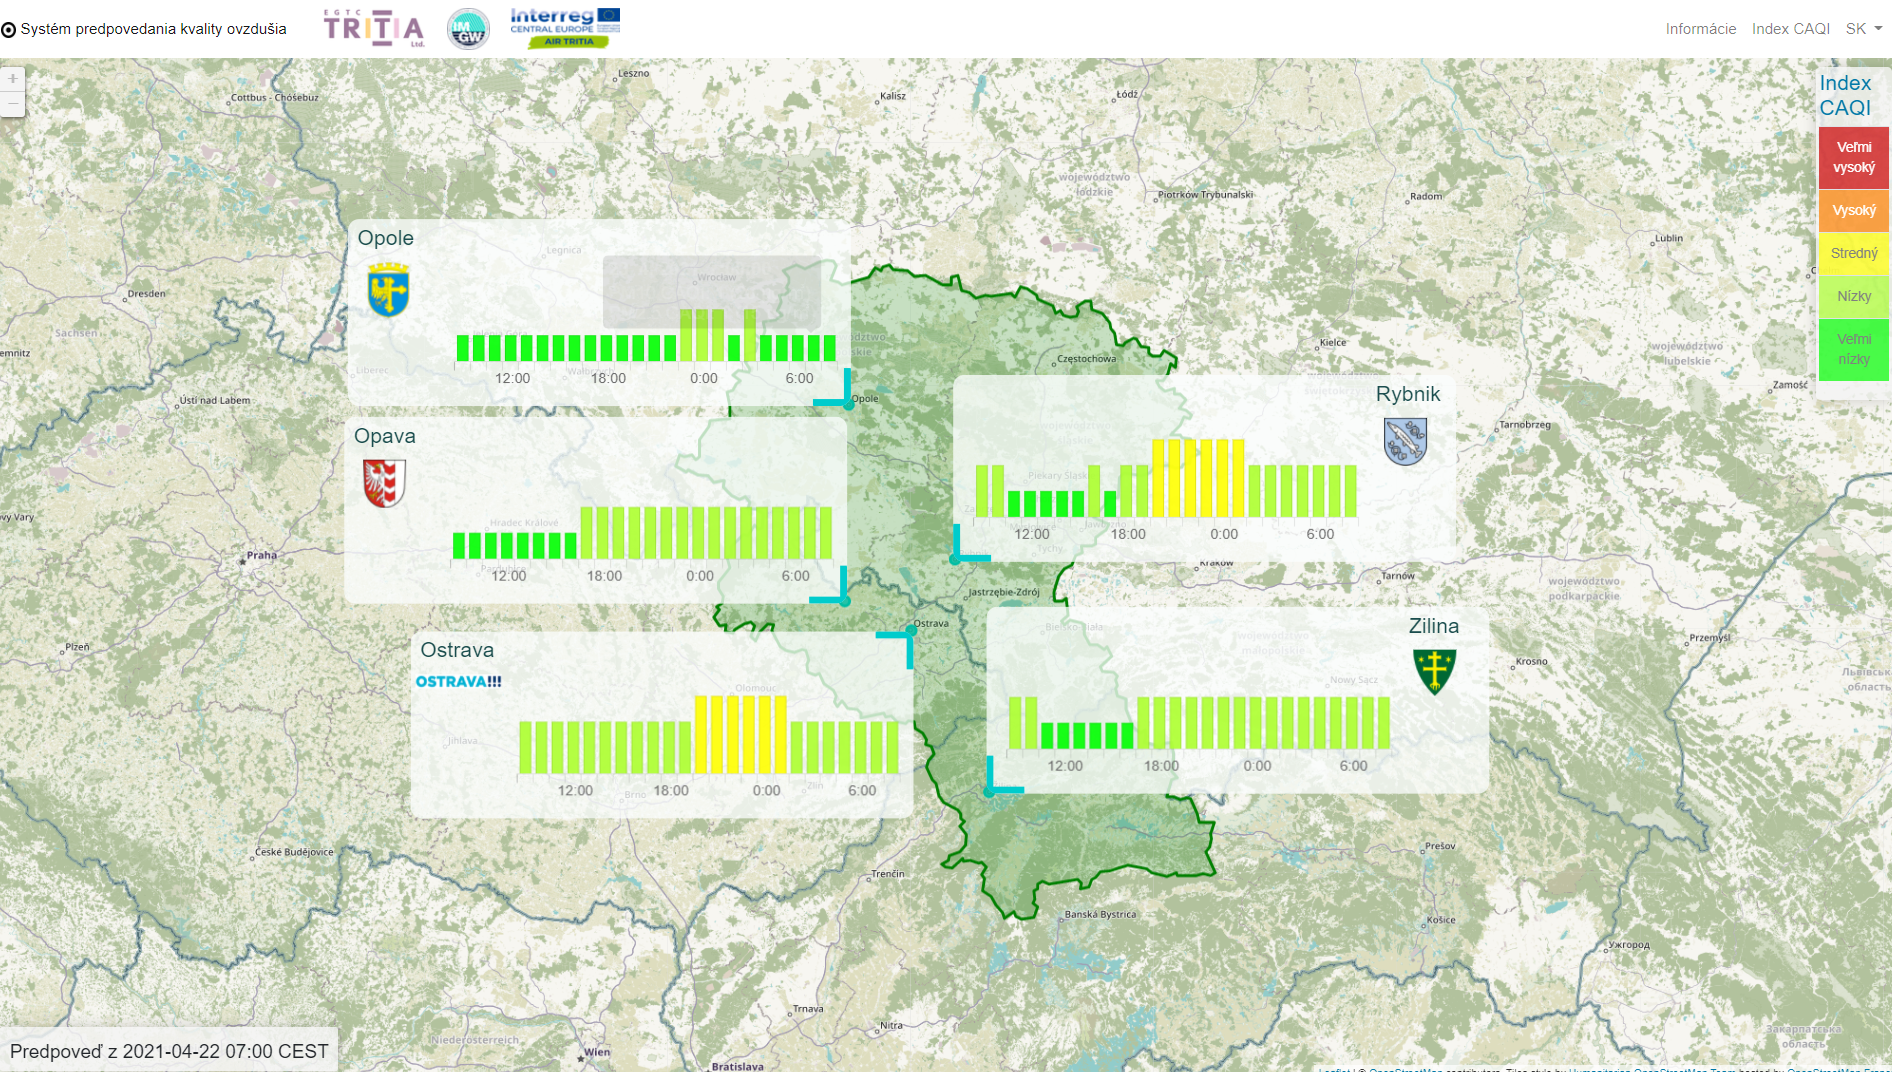Click the forecast timestamp 2021-04-22 07:00 CEST
The width and height of the screenshot is (1892, 1072).
pyautogui.click(x=226, y=1051)
